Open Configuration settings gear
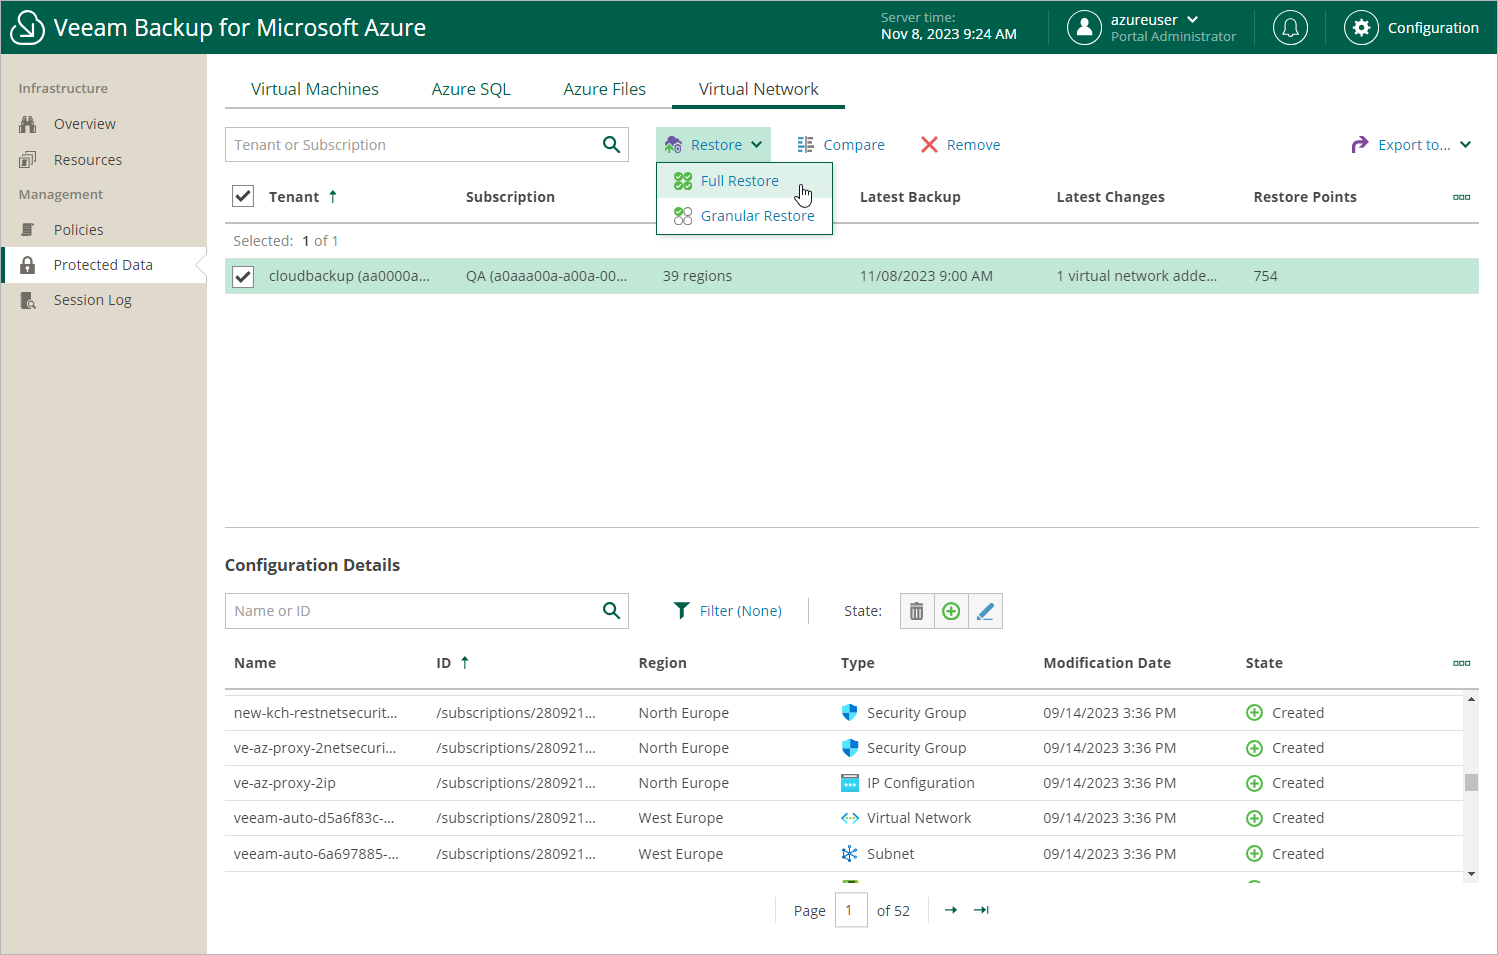The height and width of the screenshot is (955, 1498). 1361,28
